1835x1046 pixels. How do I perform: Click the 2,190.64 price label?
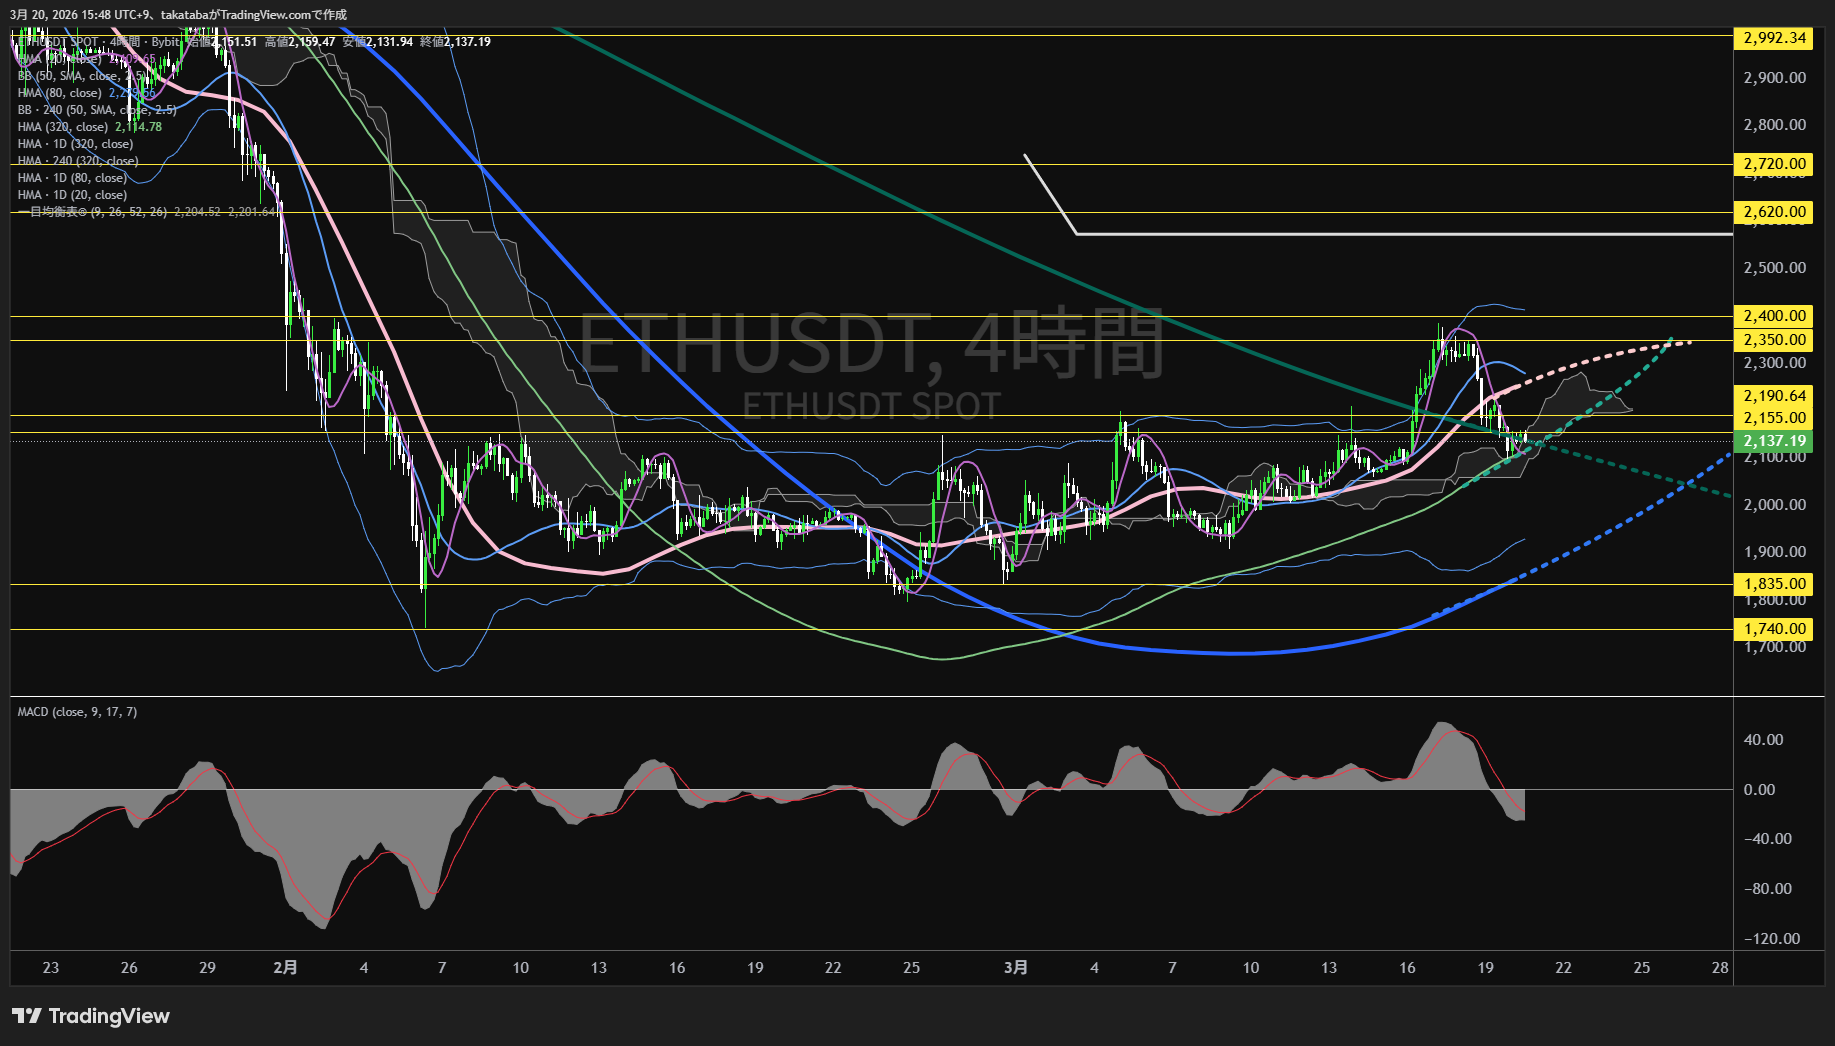(x=1774, y=396)
